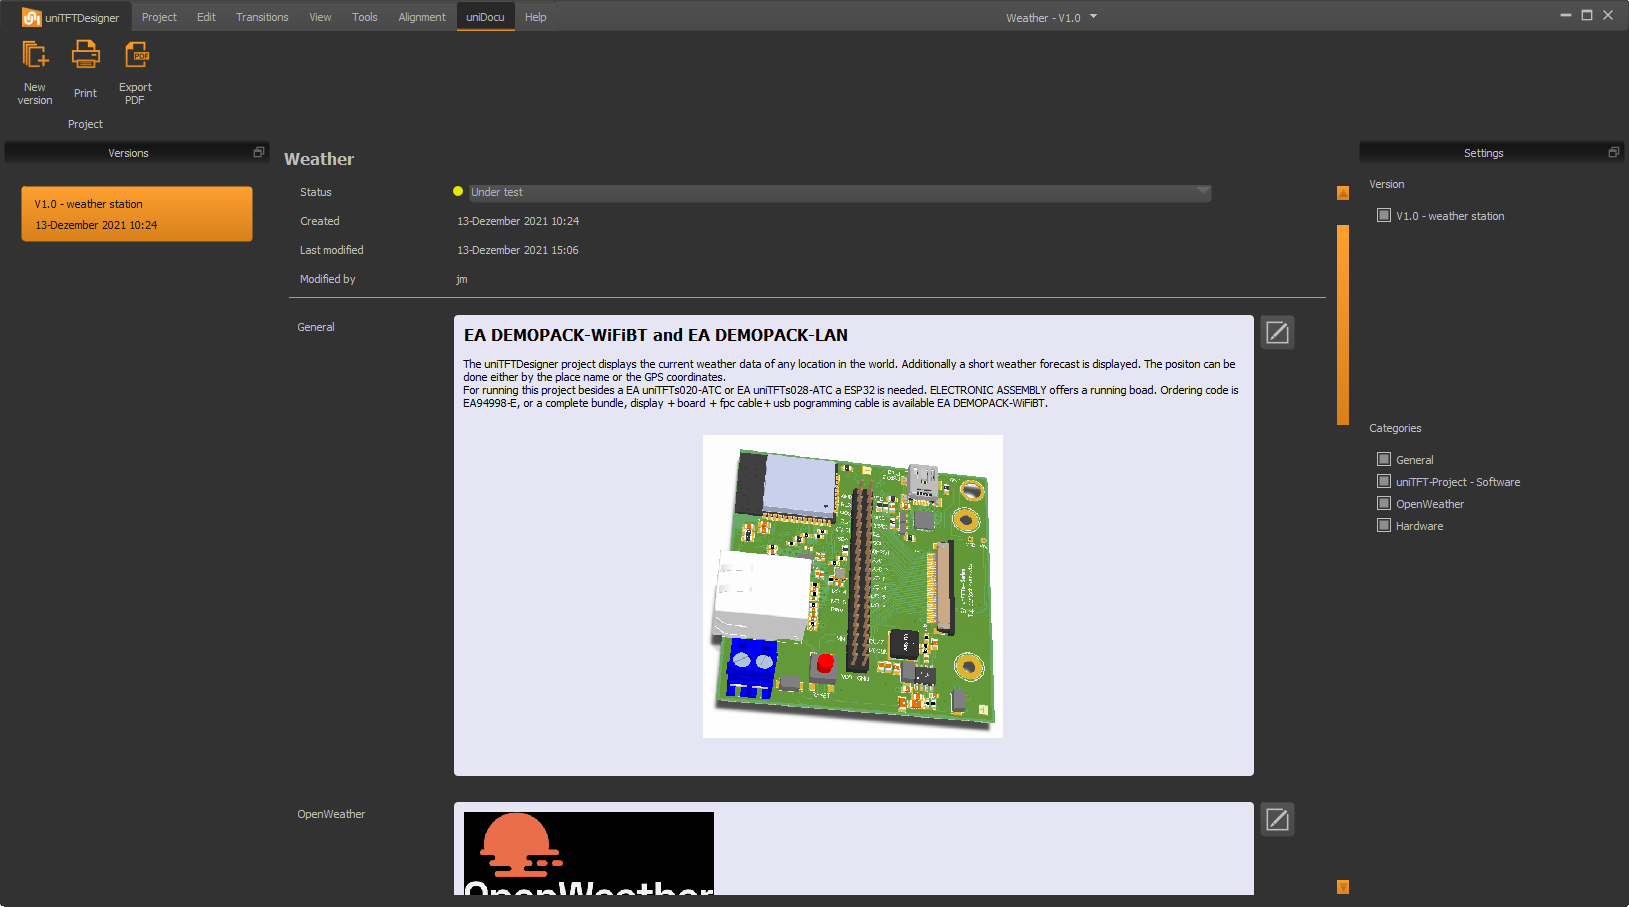This screenshot has width=1629, height=907.
Task: Click the orange vertical scrollbar handle
Action: [1343, 324]
